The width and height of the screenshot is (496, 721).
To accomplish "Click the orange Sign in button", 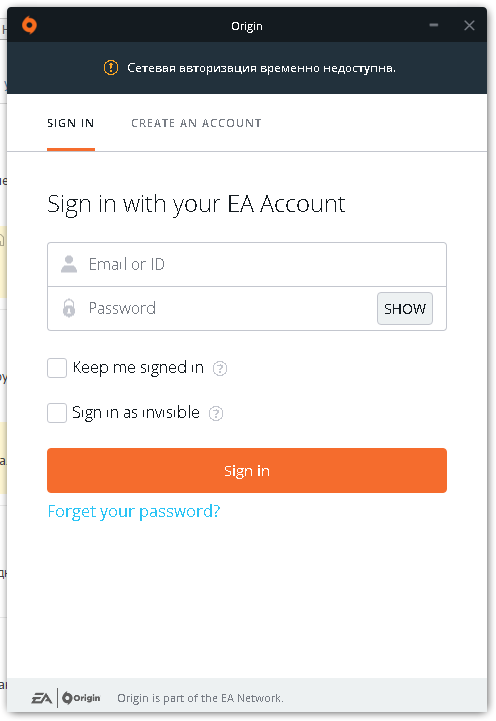I will coord(247,470).
